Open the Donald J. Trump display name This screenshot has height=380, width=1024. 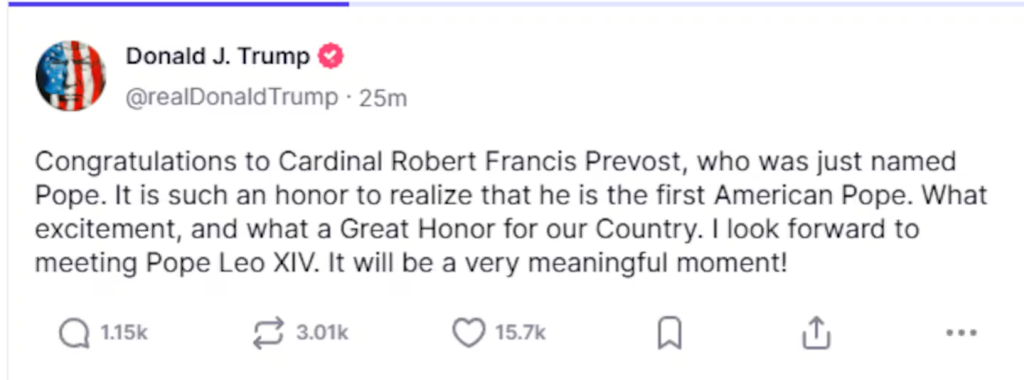(217, 57)
